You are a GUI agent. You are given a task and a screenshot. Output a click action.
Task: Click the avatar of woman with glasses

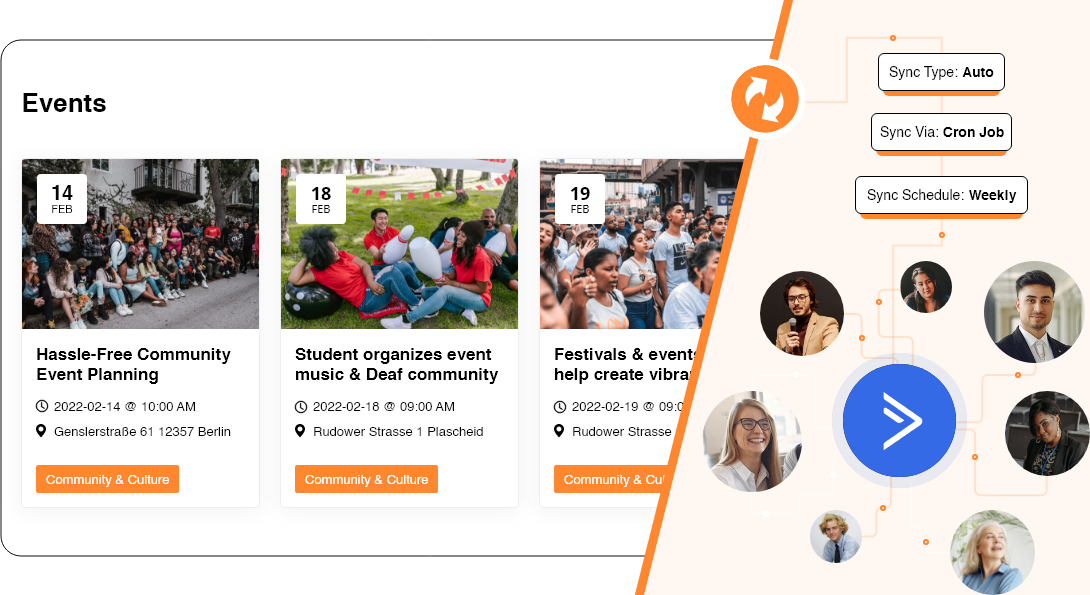click(752, 441)
